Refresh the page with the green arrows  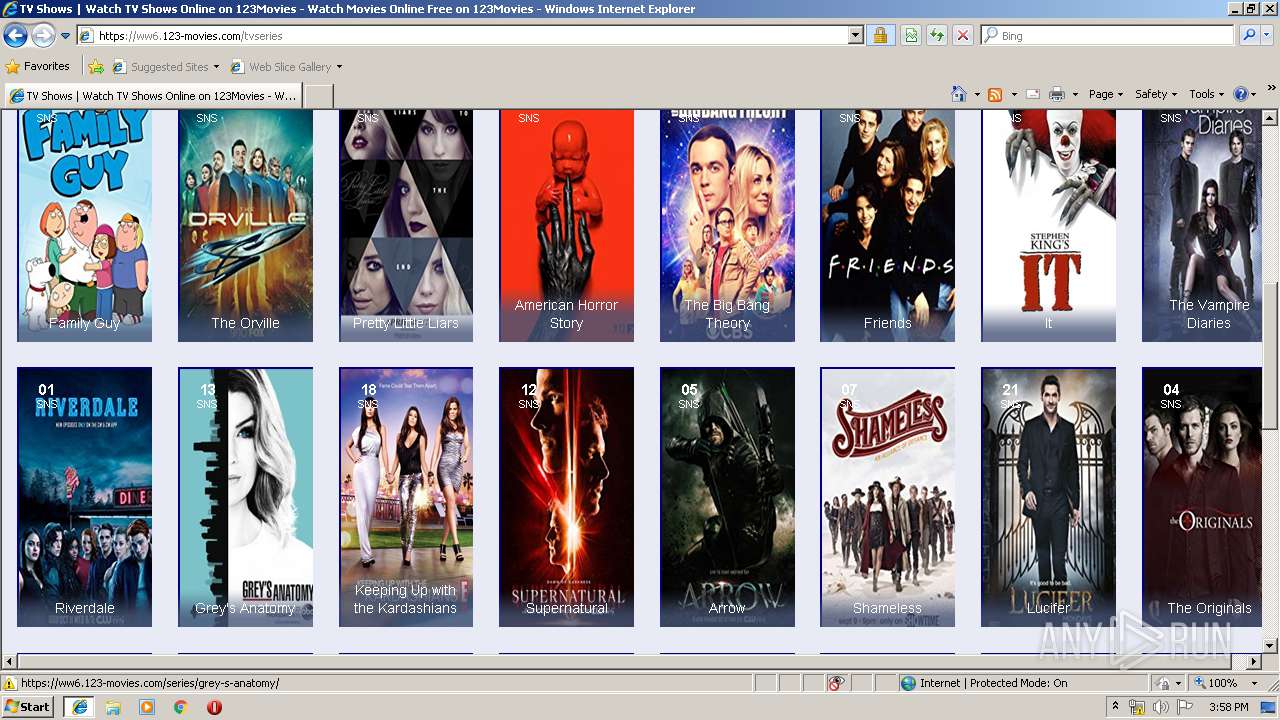click(x=937, y=36)
